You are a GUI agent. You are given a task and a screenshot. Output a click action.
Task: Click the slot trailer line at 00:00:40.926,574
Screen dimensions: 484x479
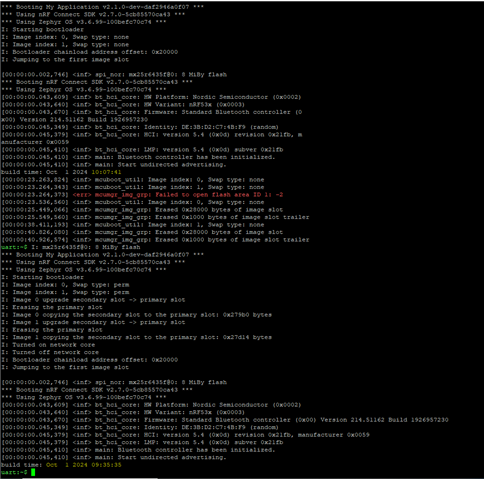point(155,240)
